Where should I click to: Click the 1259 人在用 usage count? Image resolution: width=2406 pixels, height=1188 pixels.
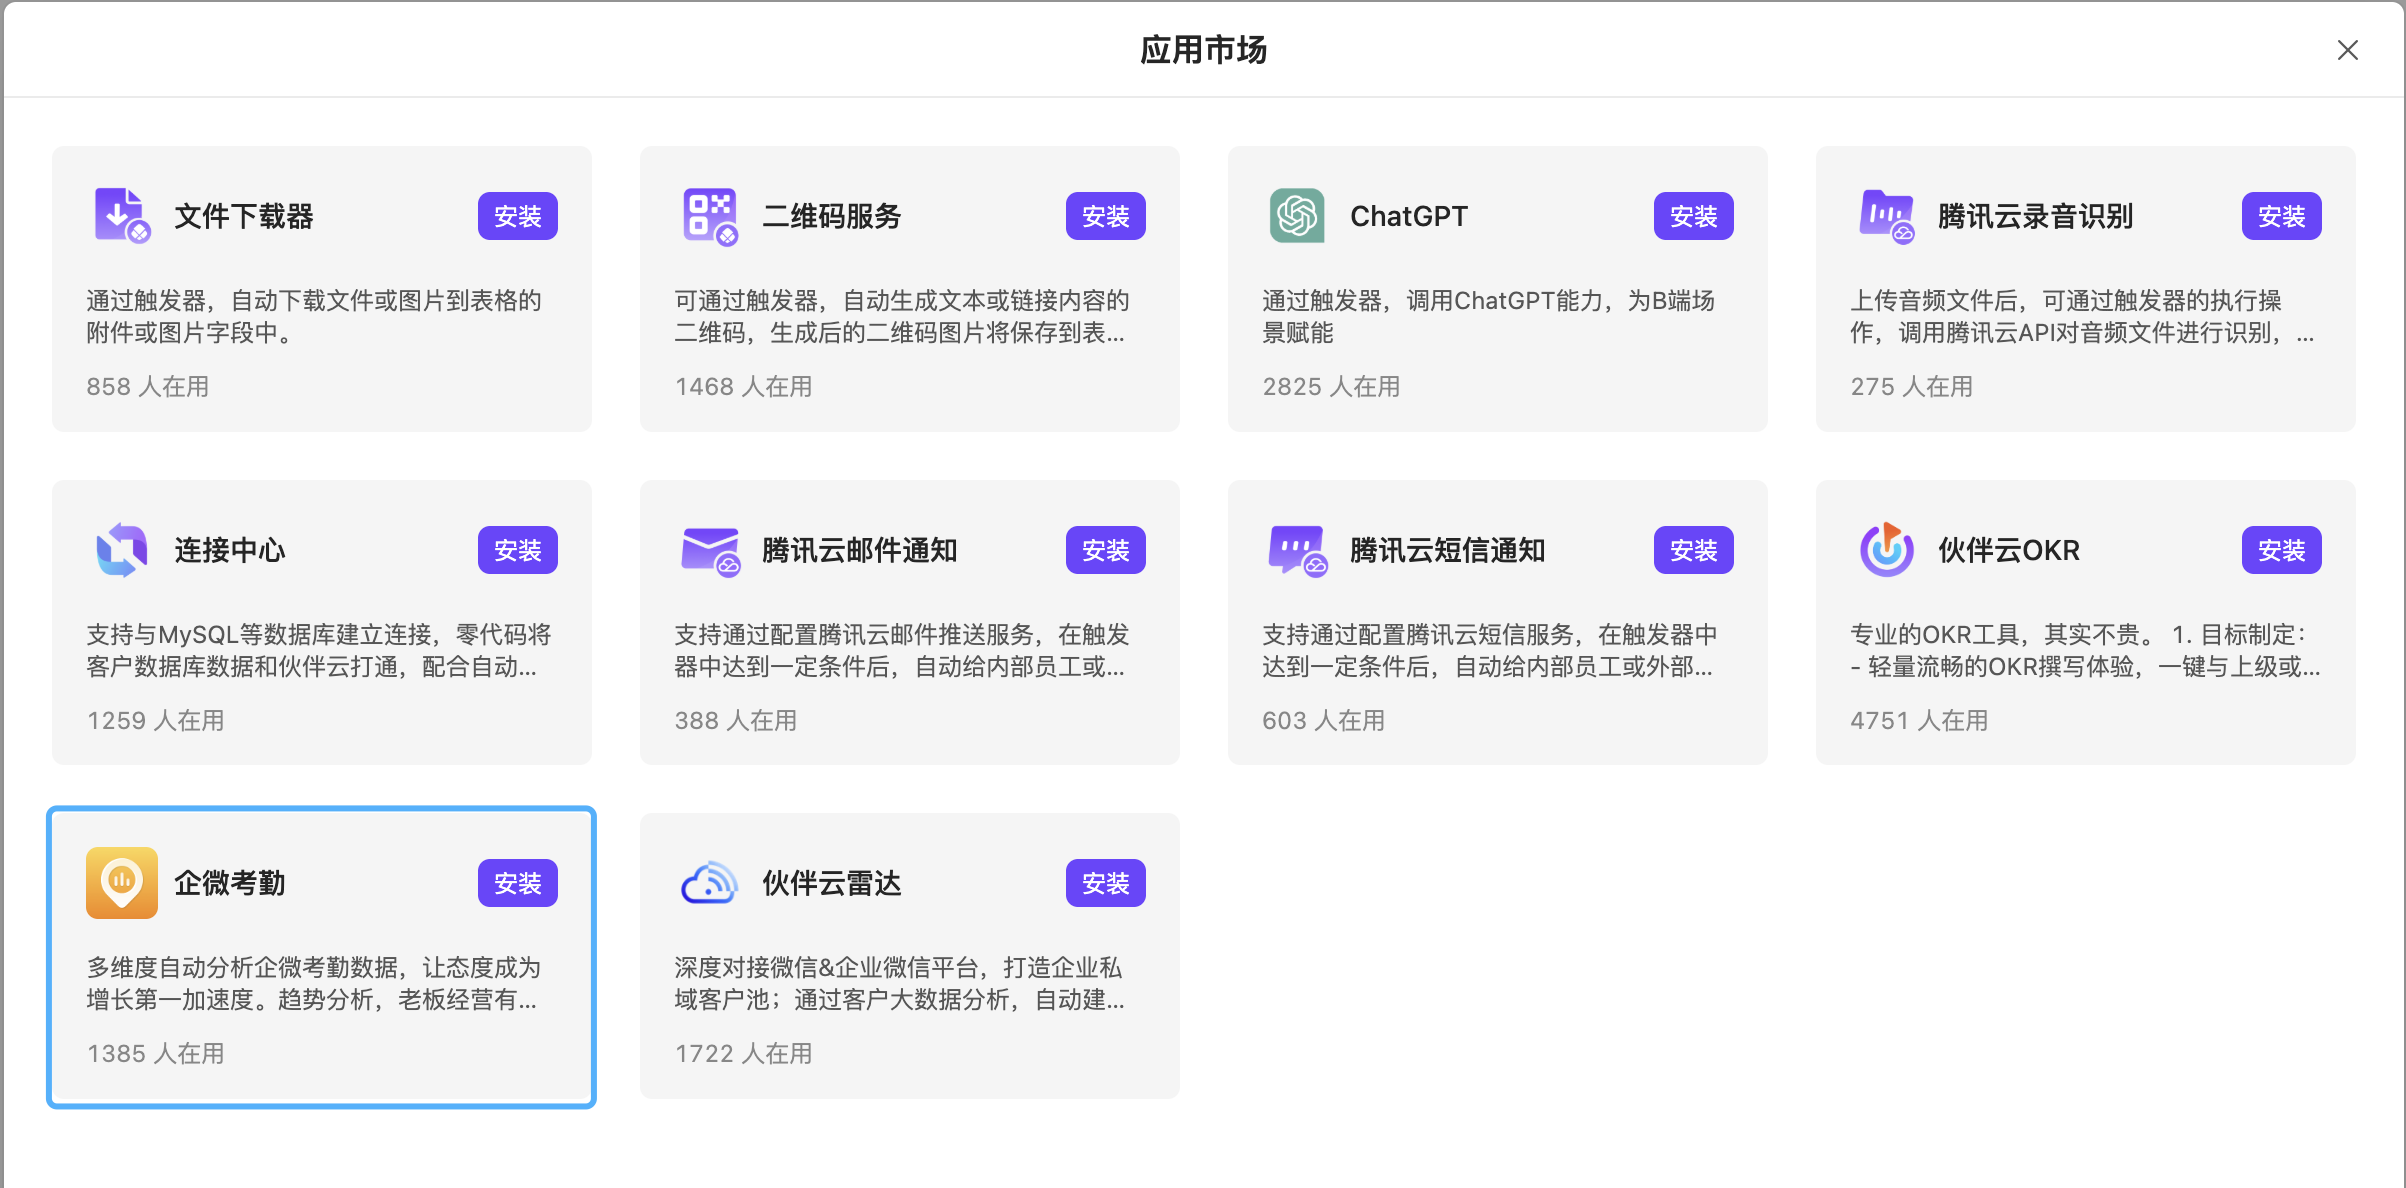click(x=155, y=721)
